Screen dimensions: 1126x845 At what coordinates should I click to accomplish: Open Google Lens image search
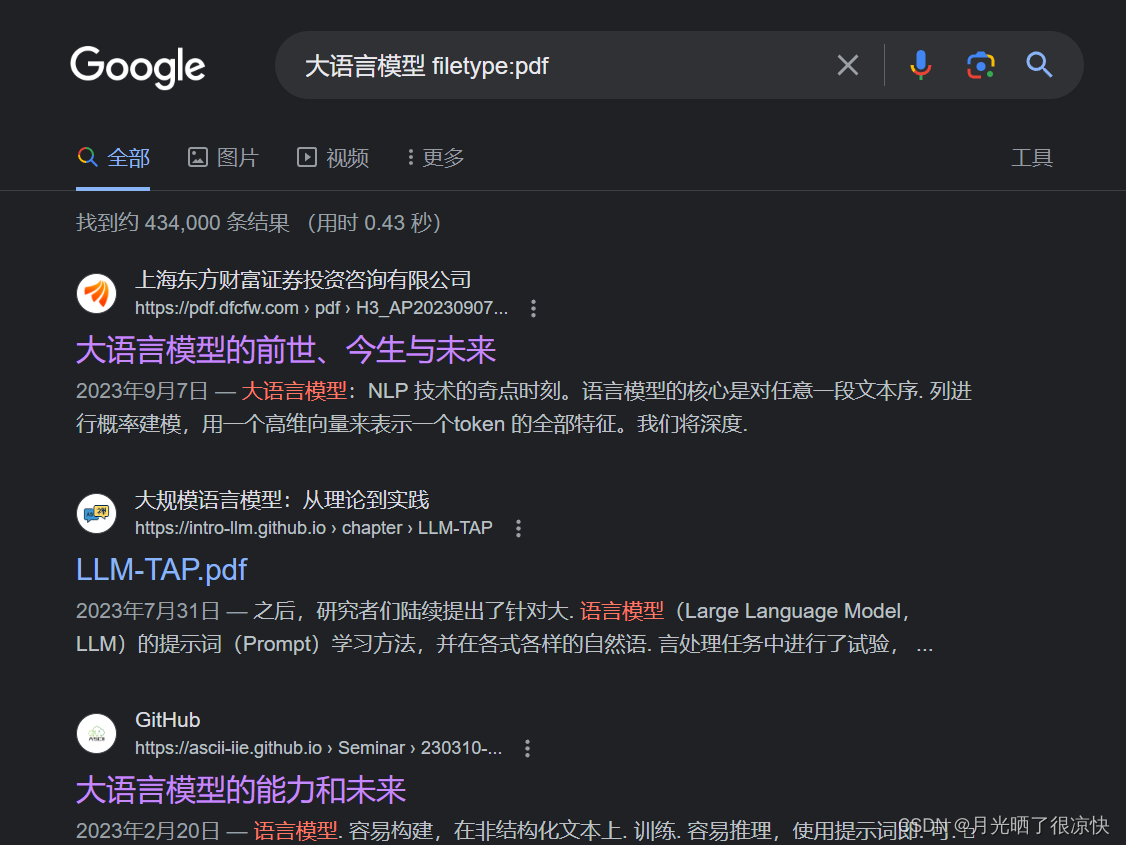coord(980,65)
